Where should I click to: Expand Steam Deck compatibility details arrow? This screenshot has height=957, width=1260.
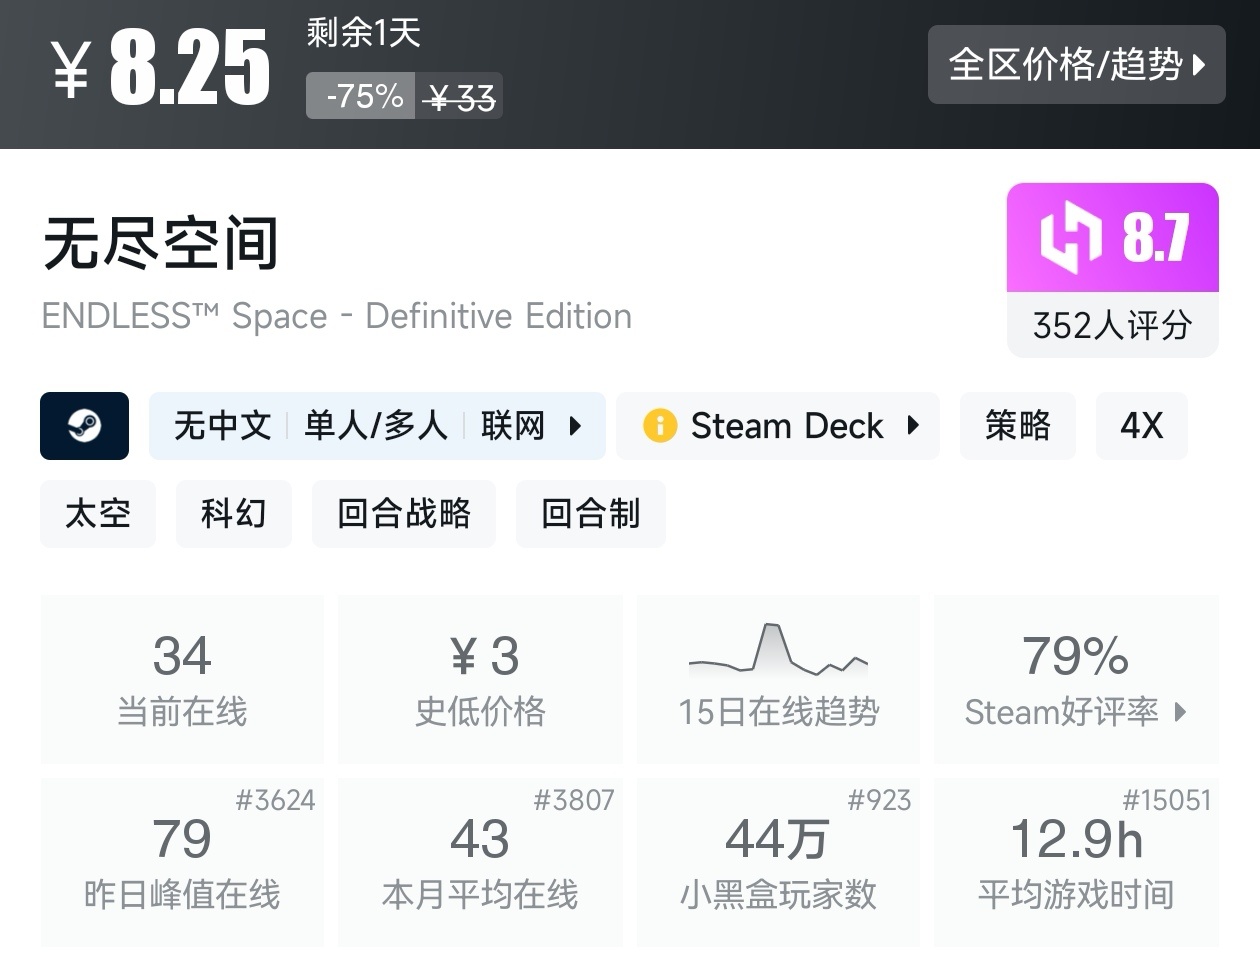click(x=913, y=426)
